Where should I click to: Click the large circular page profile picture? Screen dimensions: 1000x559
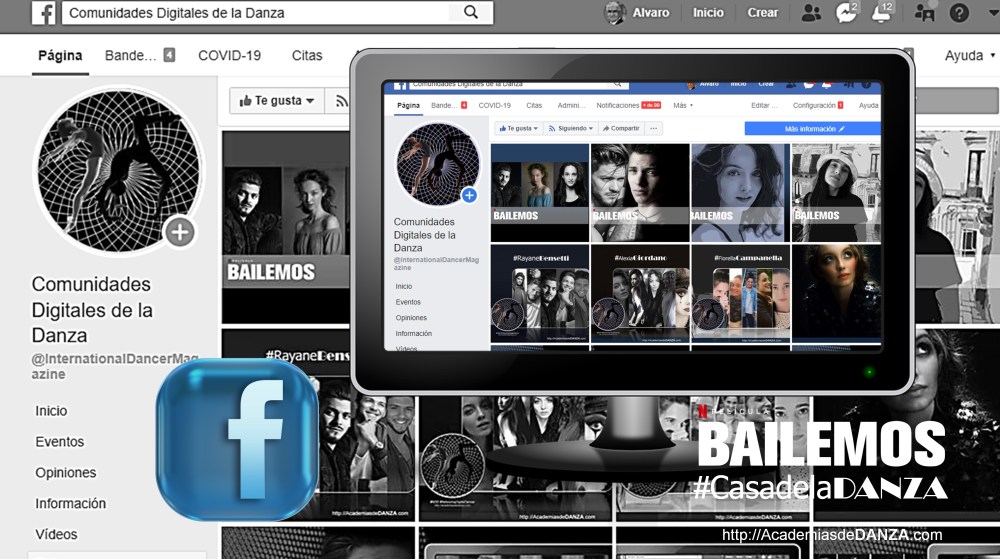tap(118, 171)
